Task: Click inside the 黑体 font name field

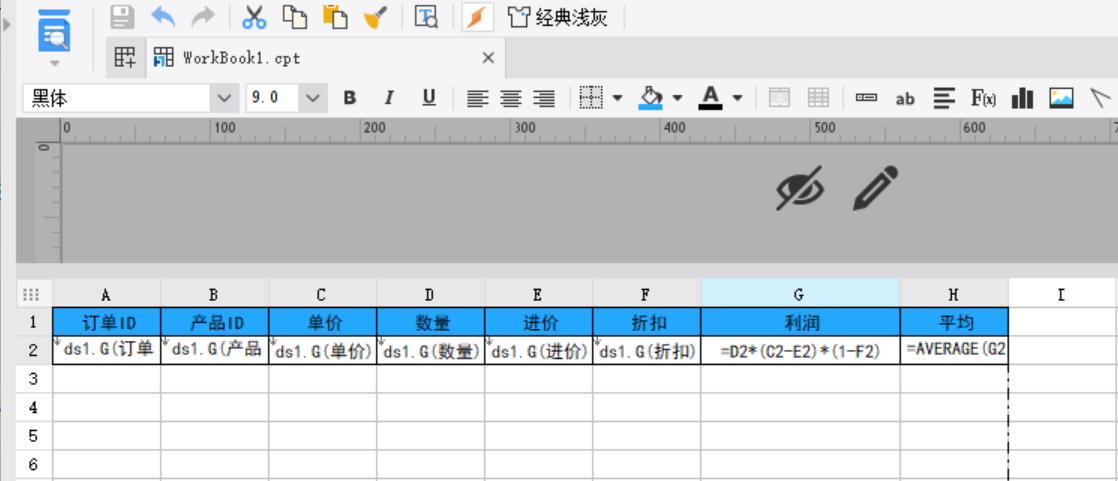Action: [x=117, y=98]
